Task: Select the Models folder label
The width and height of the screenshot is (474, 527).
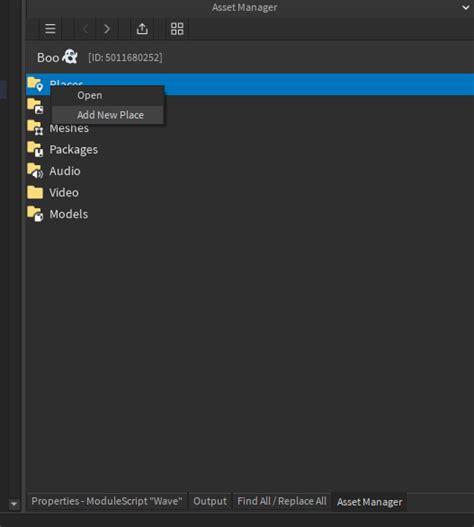Action: [69, 214]
